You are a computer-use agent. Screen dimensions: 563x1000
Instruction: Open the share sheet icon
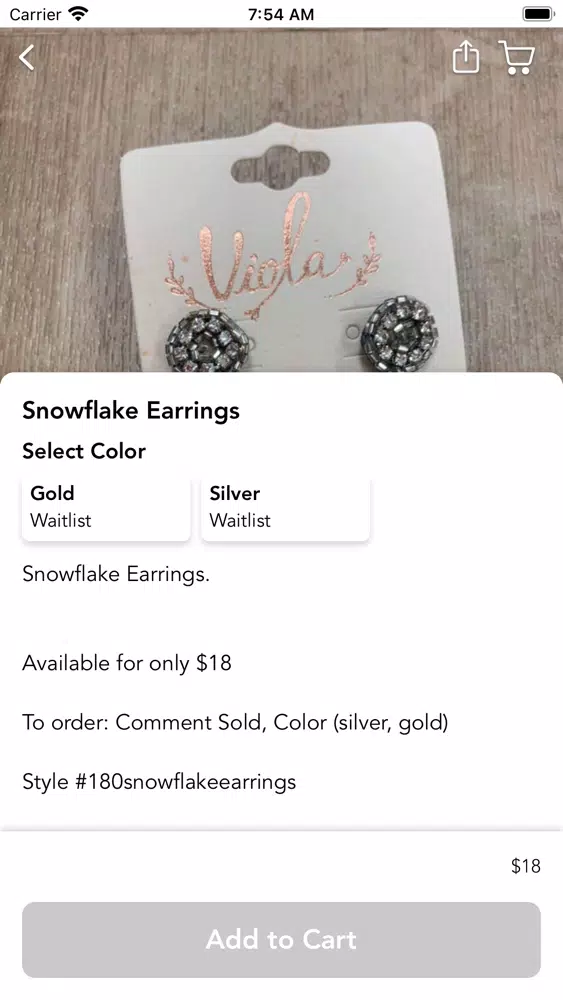click(465, 57)
